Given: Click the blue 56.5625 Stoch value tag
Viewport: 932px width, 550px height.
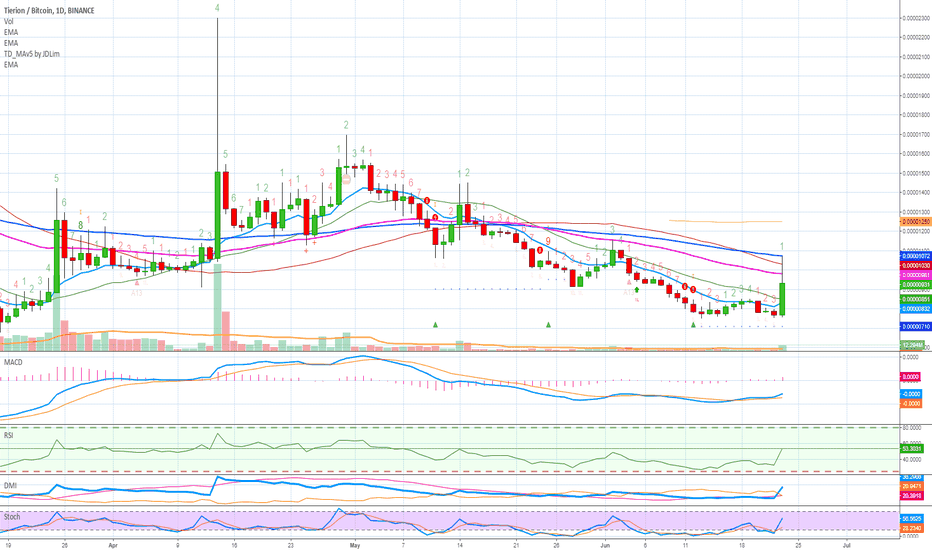Looking at the screenshot, I should [912, 518].
